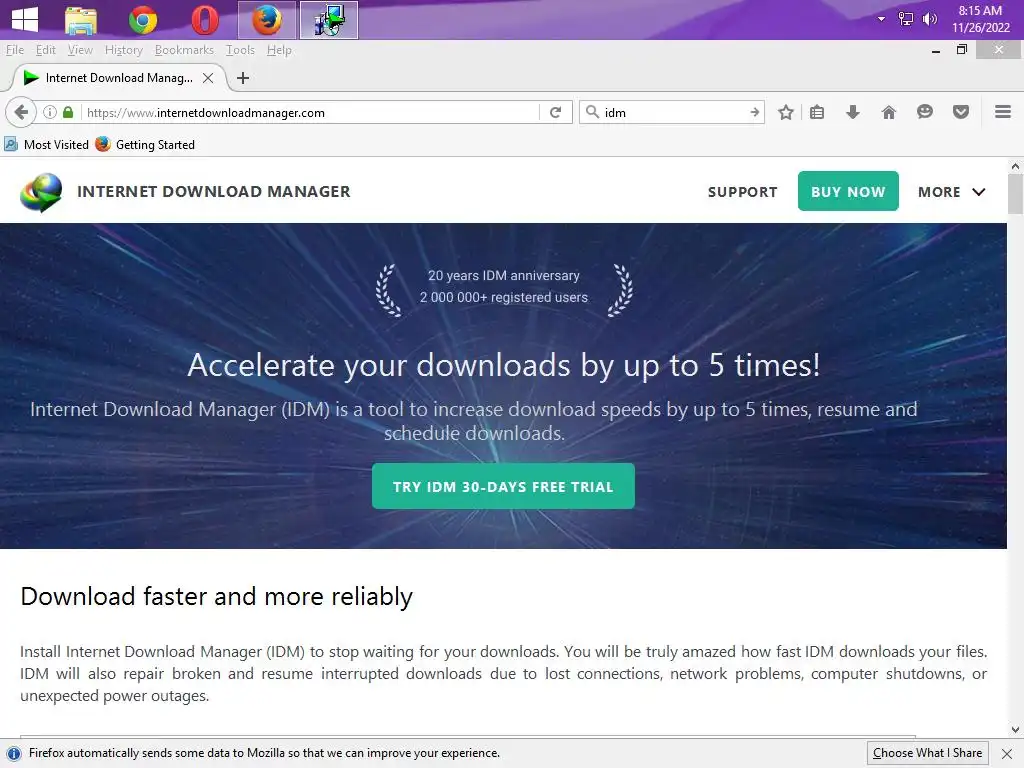Launch File Explorer from the taskbar
This screenshot has width=1024, height=768.
coord(81,20)
